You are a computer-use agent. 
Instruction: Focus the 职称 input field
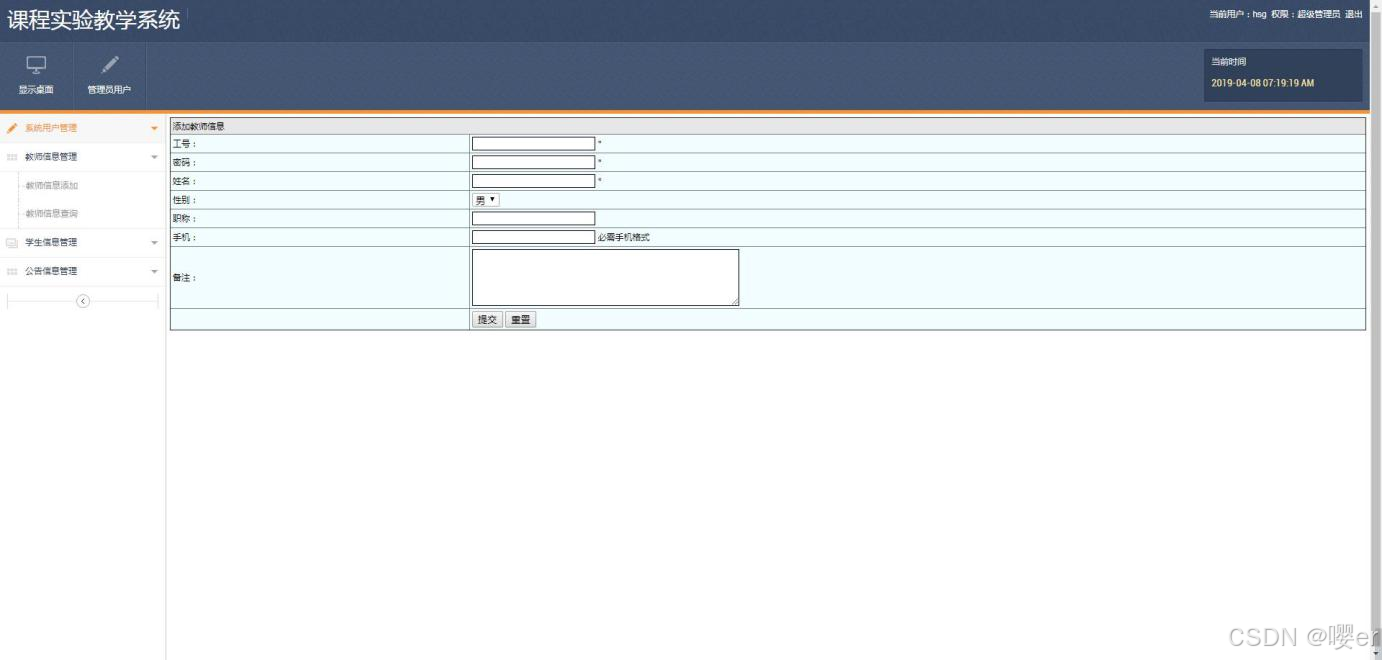(x=533, y=218)
